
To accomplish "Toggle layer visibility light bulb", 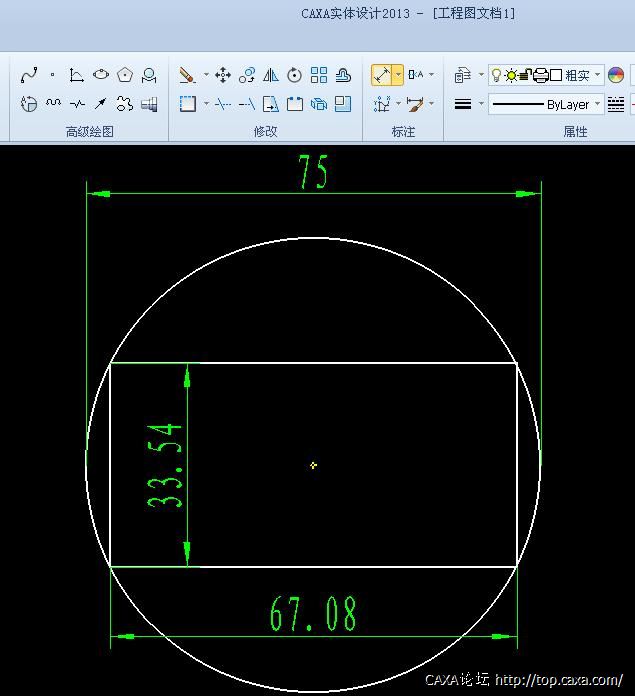I will click(x=496, y=75).
